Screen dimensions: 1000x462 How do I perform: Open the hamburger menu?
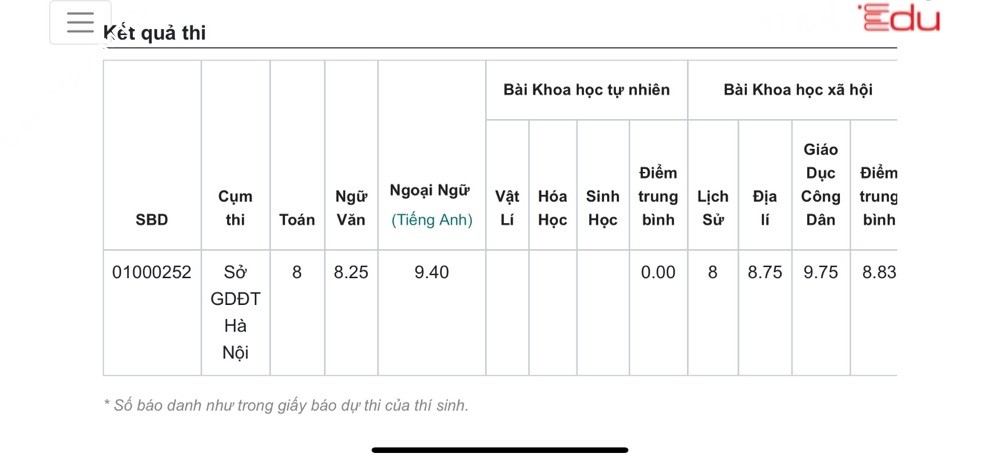click(x=80, y=23)
